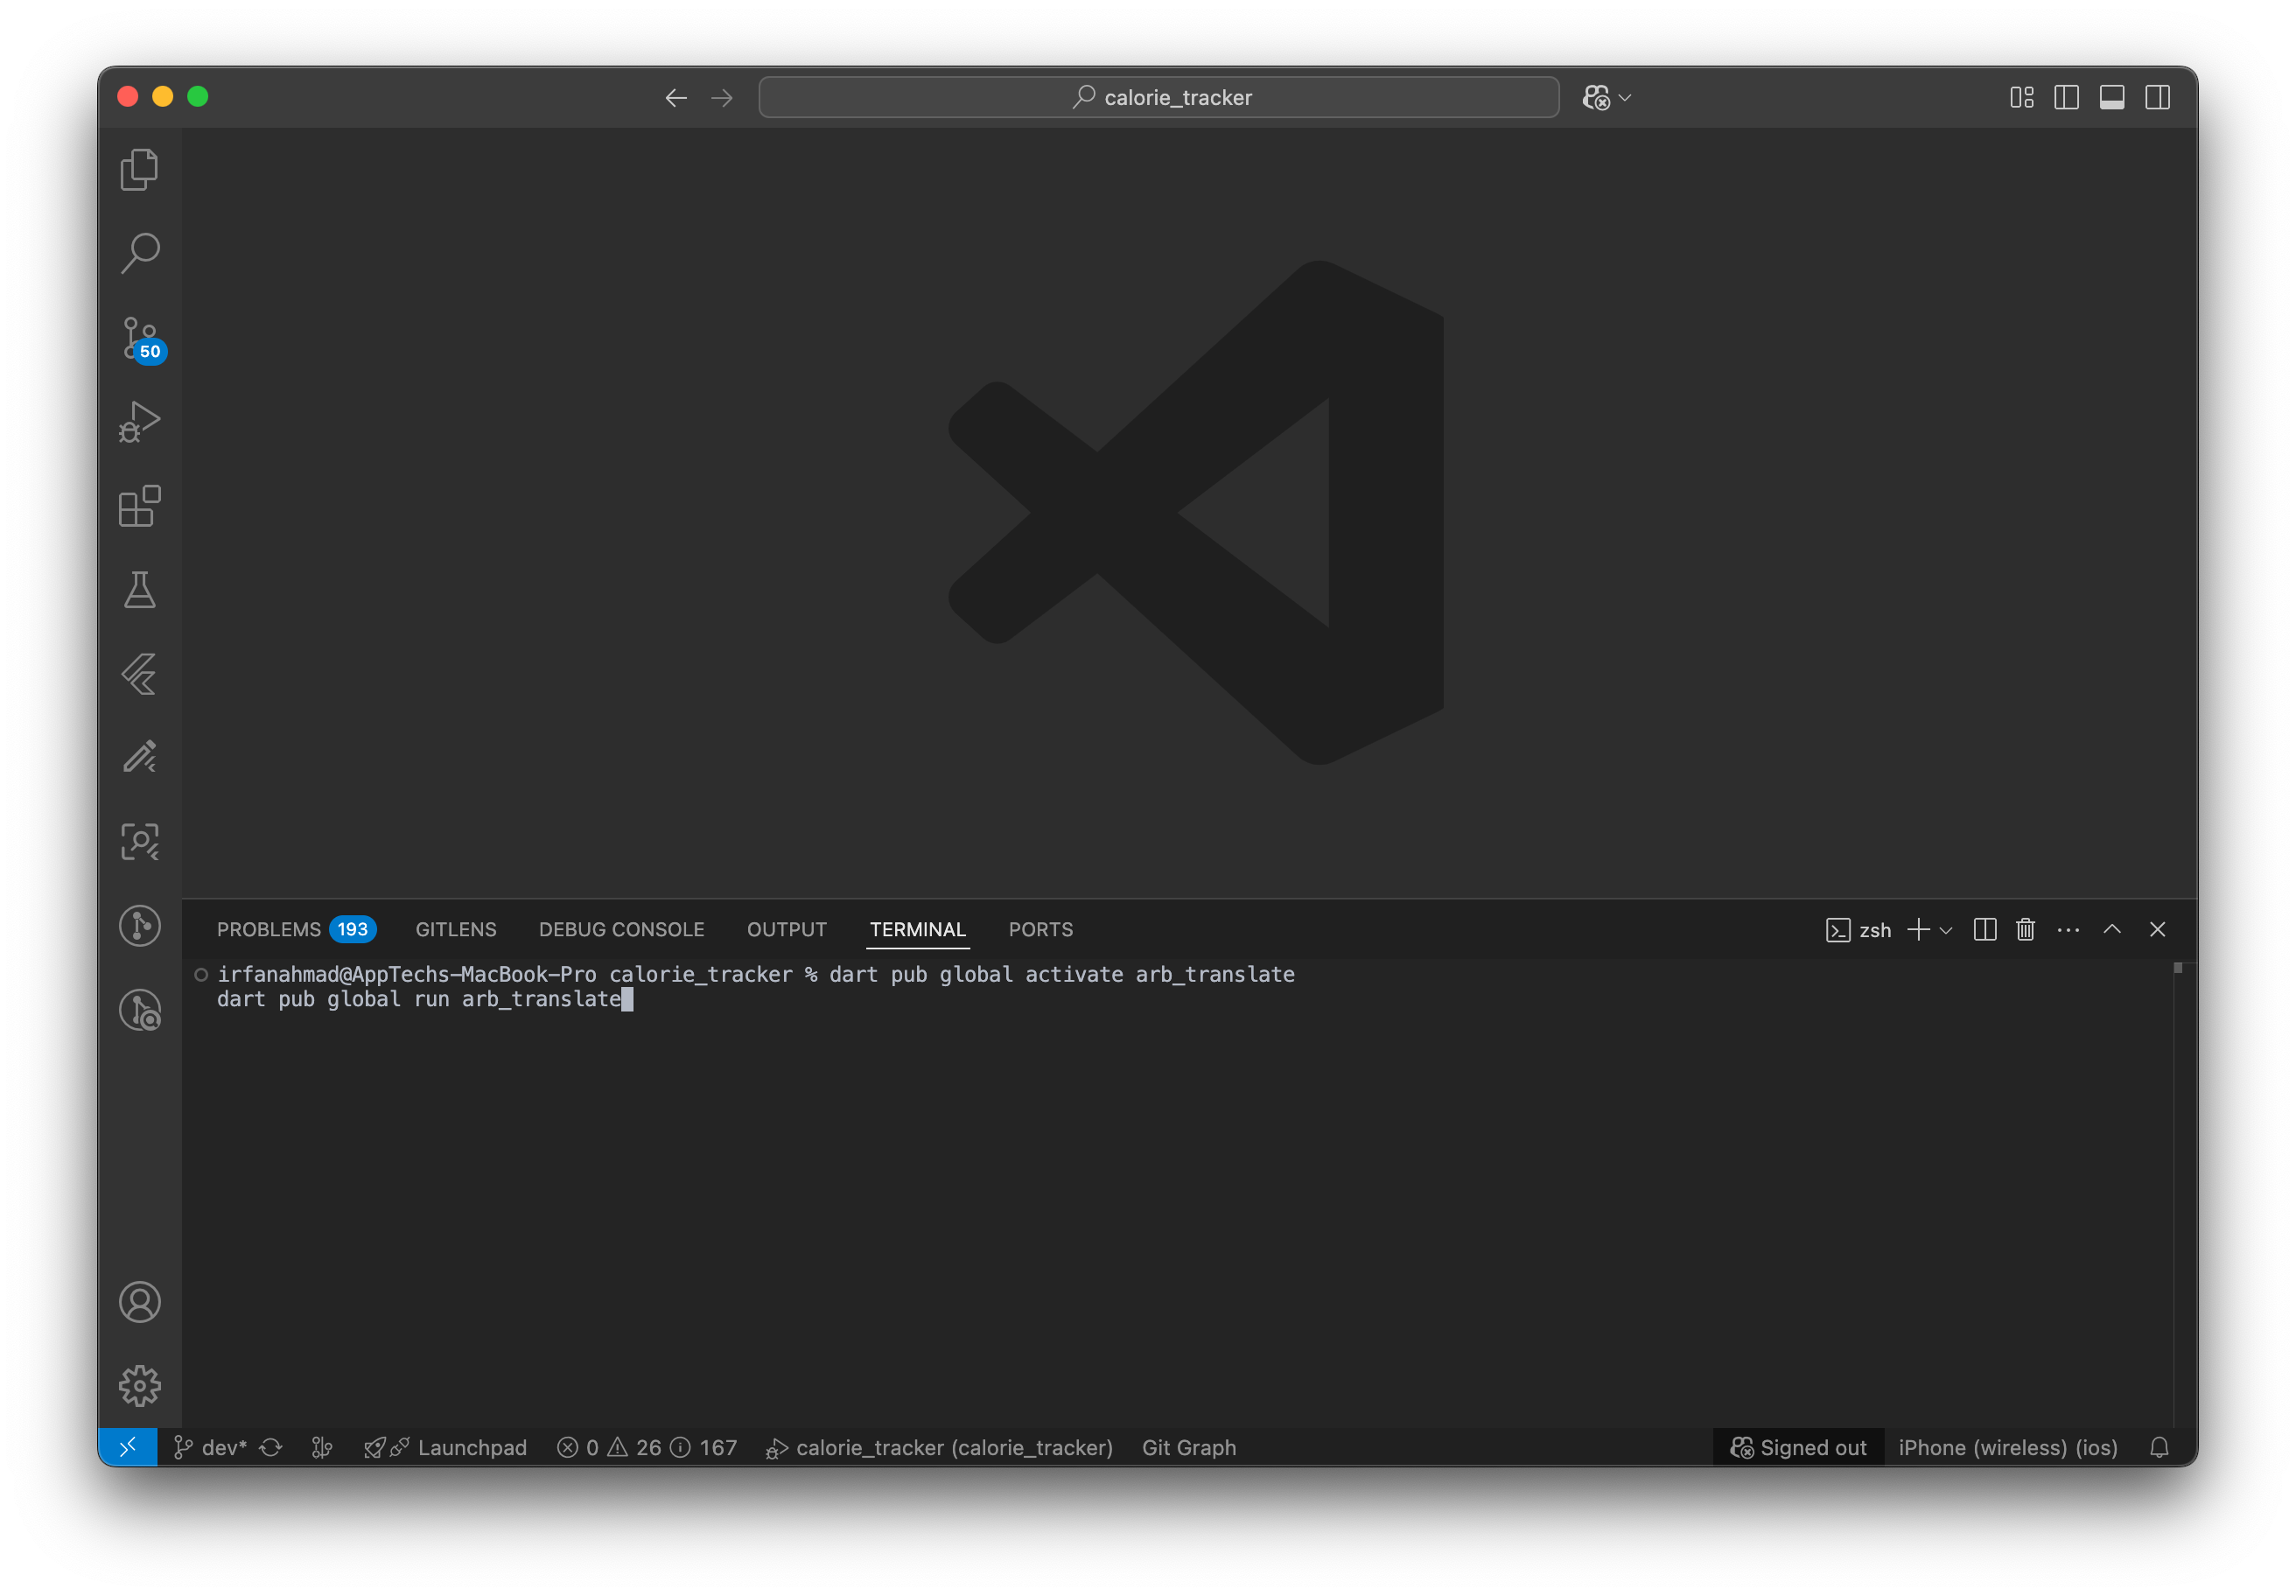Click the terminal command input line
2296x1596 pixels.
click(x=424, y=999)
